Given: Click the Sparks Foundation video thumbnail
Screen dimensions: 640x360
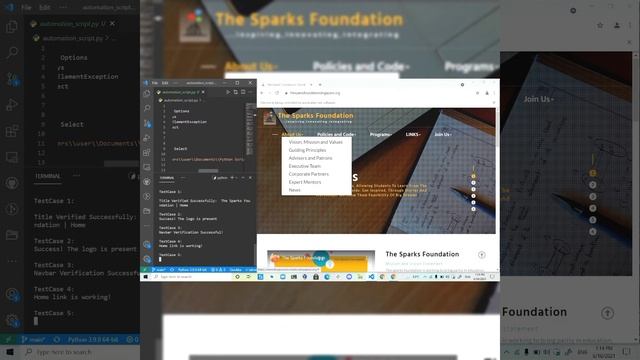Looking at the screenshot, I should pyautogui.click(x=321, y=260).
